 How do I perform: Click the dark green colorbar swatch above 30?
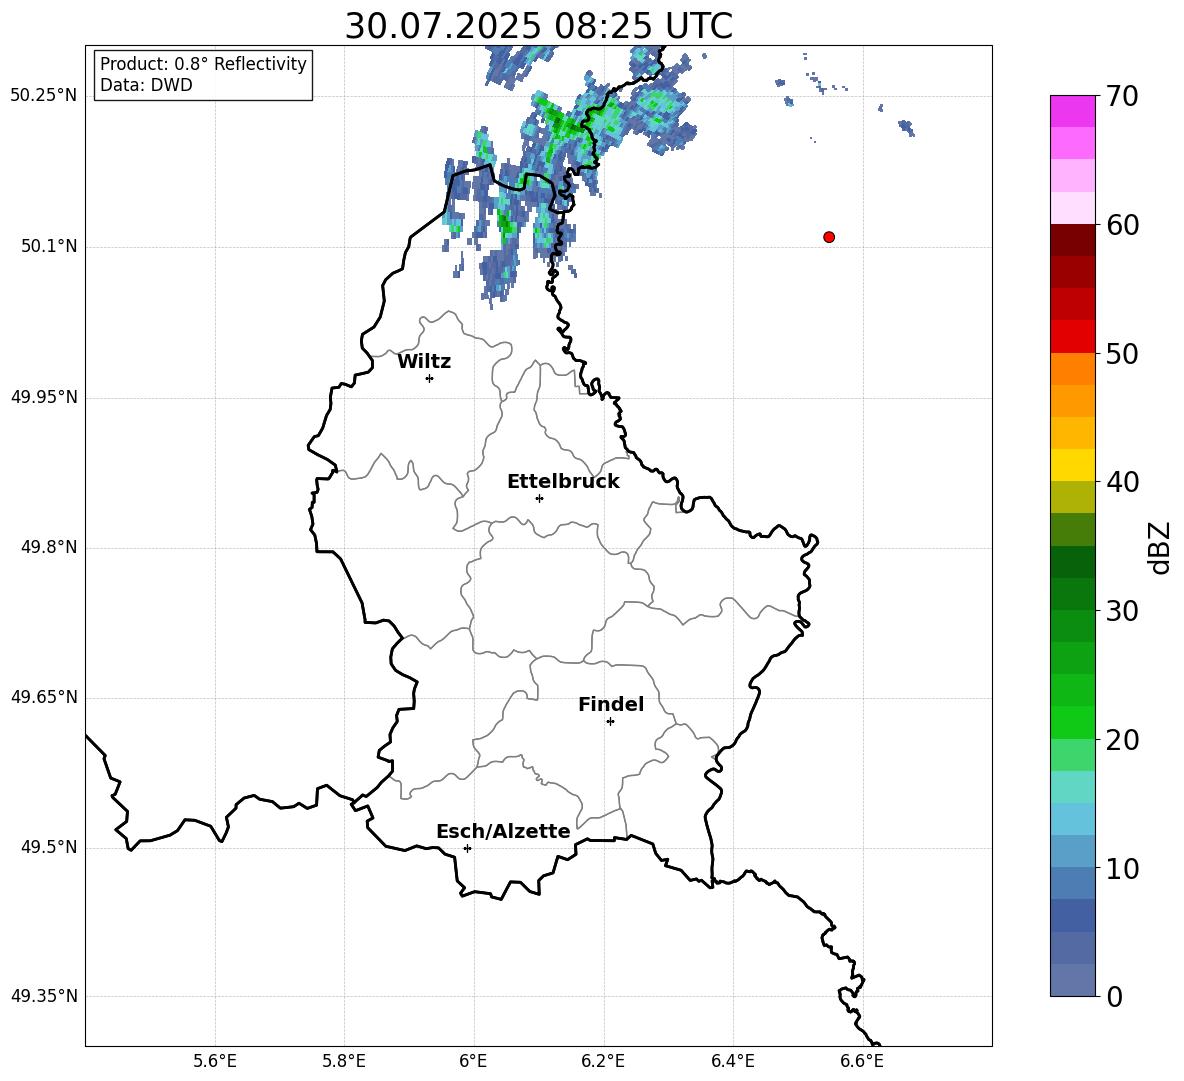tap(1073, 593)
